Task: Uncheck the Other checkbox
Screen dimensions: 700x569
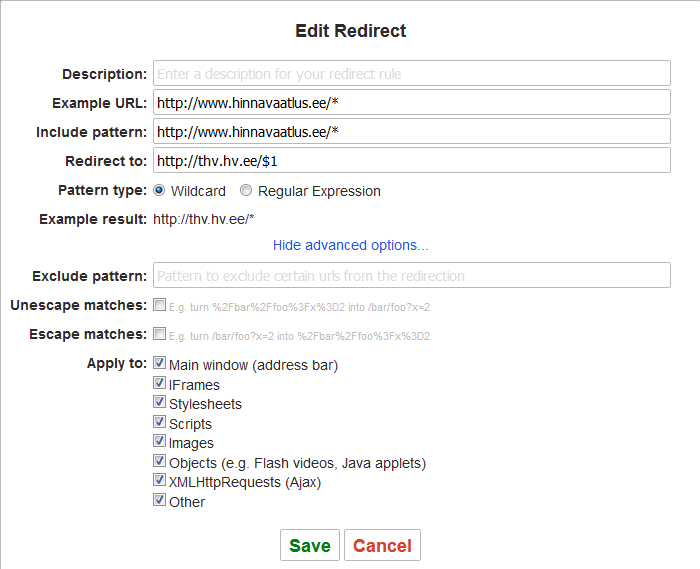Action: [x=159, y=499]
